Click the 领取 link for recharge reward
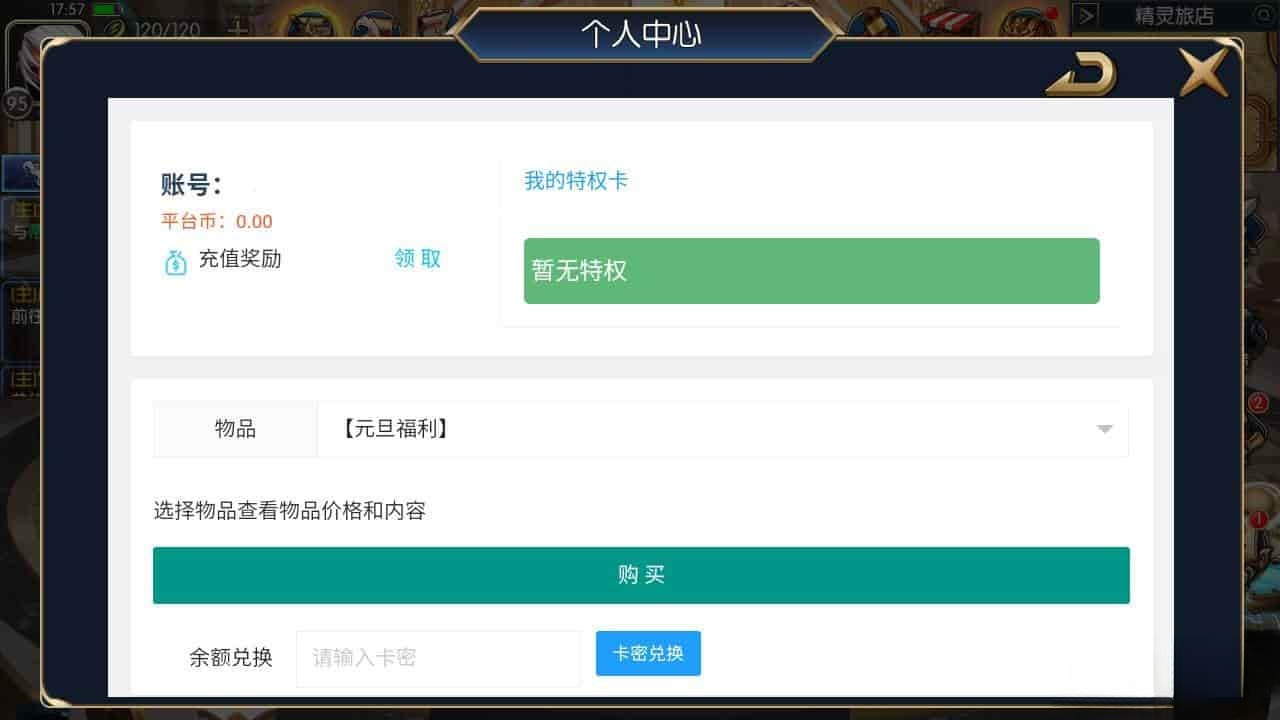Image resolution: width=1280 pixels, height=720 pixels. point(418,259)
